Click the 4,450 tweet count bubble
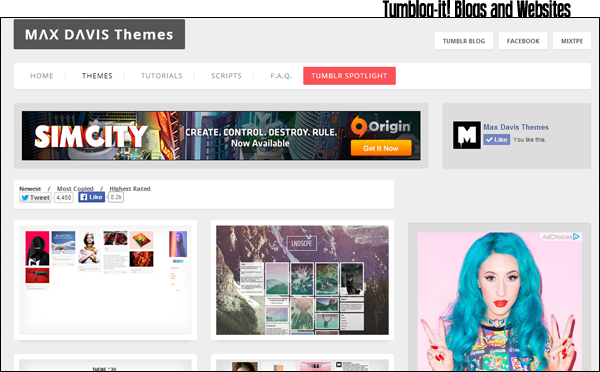The height and width of the screenshot is (372, 600). pos(64,197)
